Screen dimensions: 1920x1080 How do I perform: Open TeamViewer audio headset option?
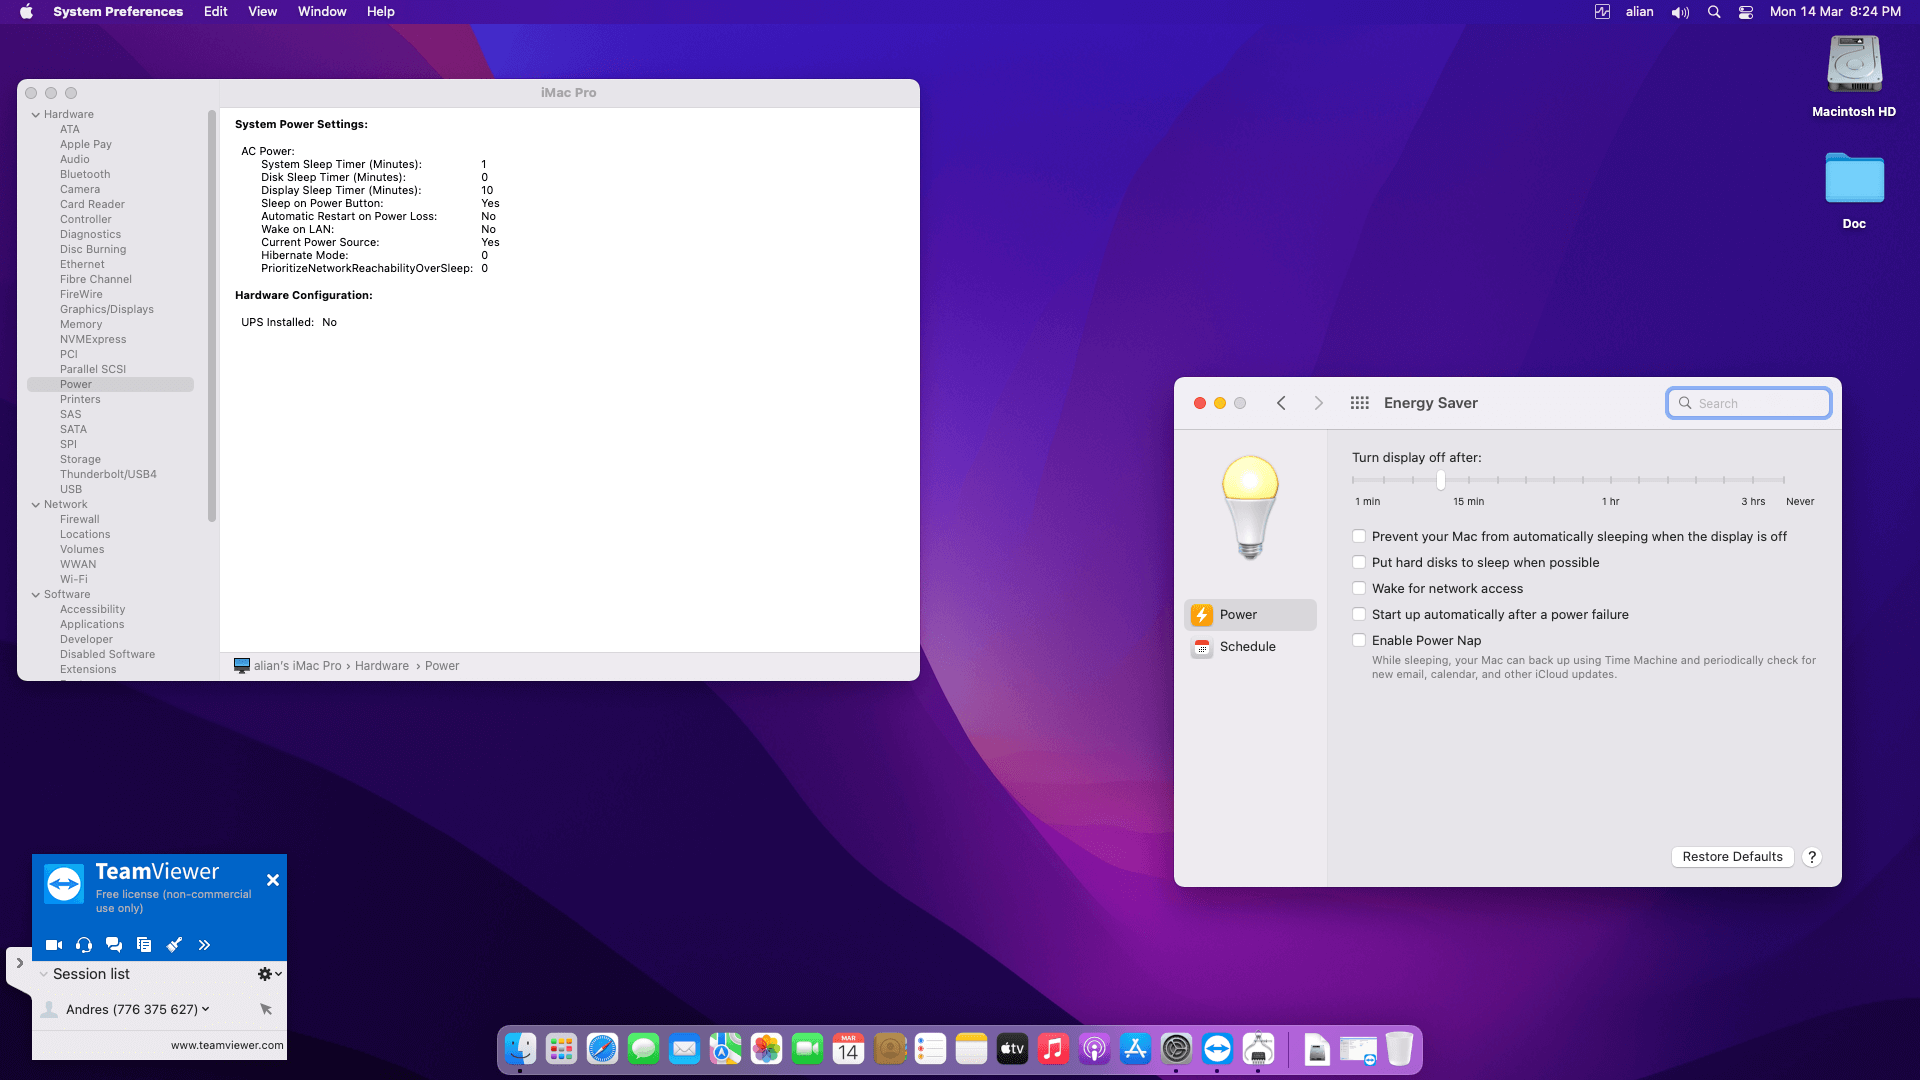coord(84,945)
